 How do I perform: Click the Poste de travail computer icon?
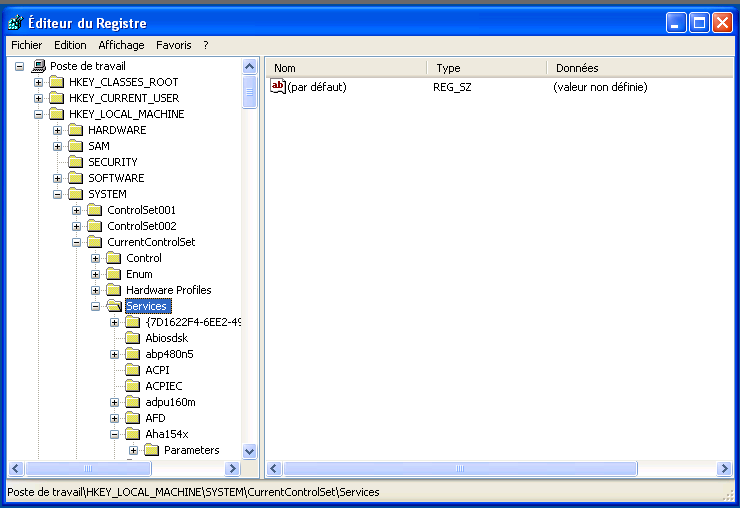[x=39, y=66]
